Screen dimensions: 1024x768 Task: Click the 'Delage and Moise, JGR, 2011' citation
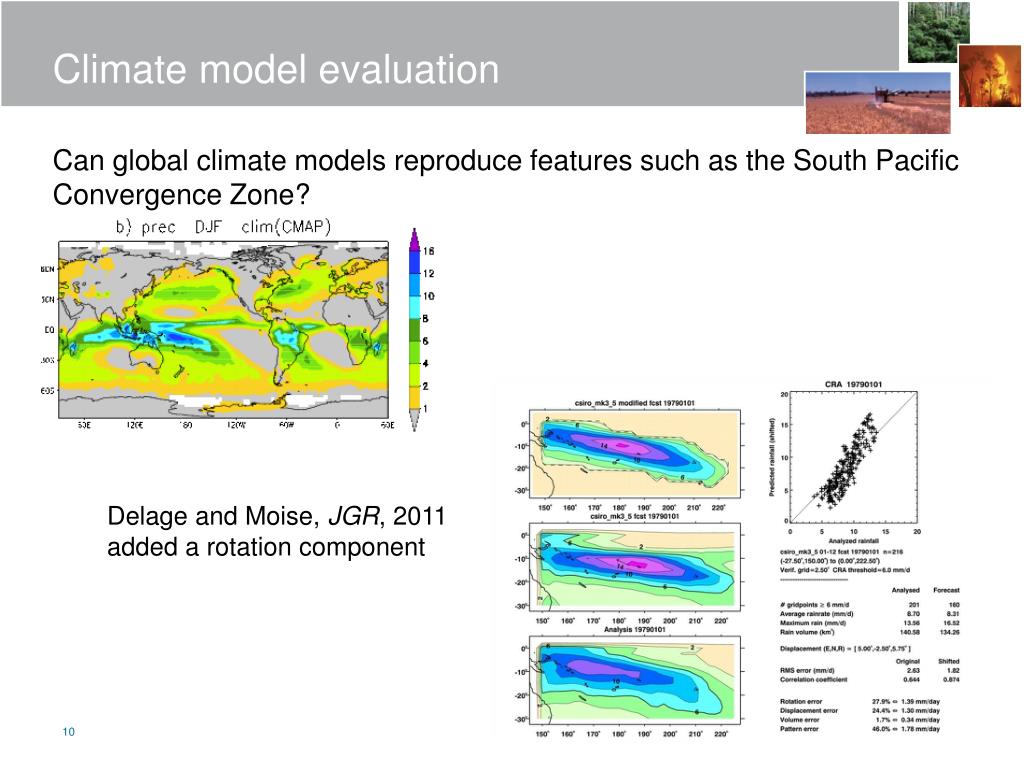point(276,516)
